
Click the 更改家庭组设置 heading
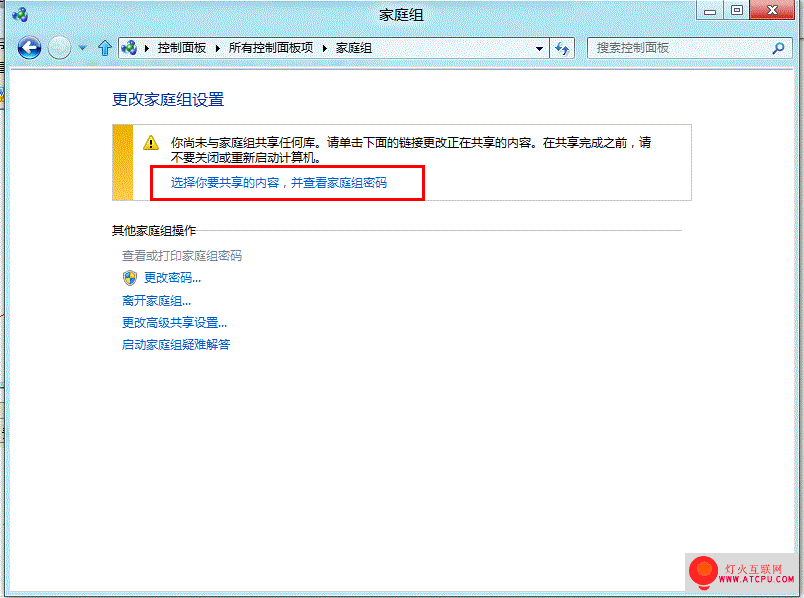168,99
